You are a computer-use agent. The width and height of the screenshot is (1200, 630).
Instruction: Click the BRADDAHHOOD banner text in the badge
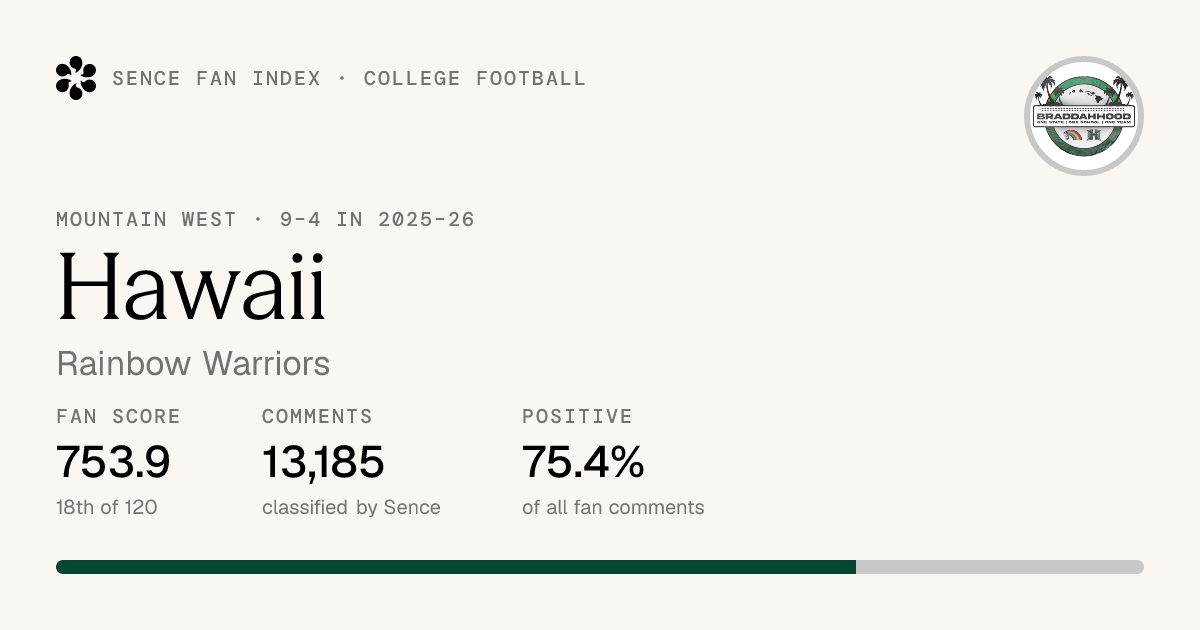[x=1084, y=116]
